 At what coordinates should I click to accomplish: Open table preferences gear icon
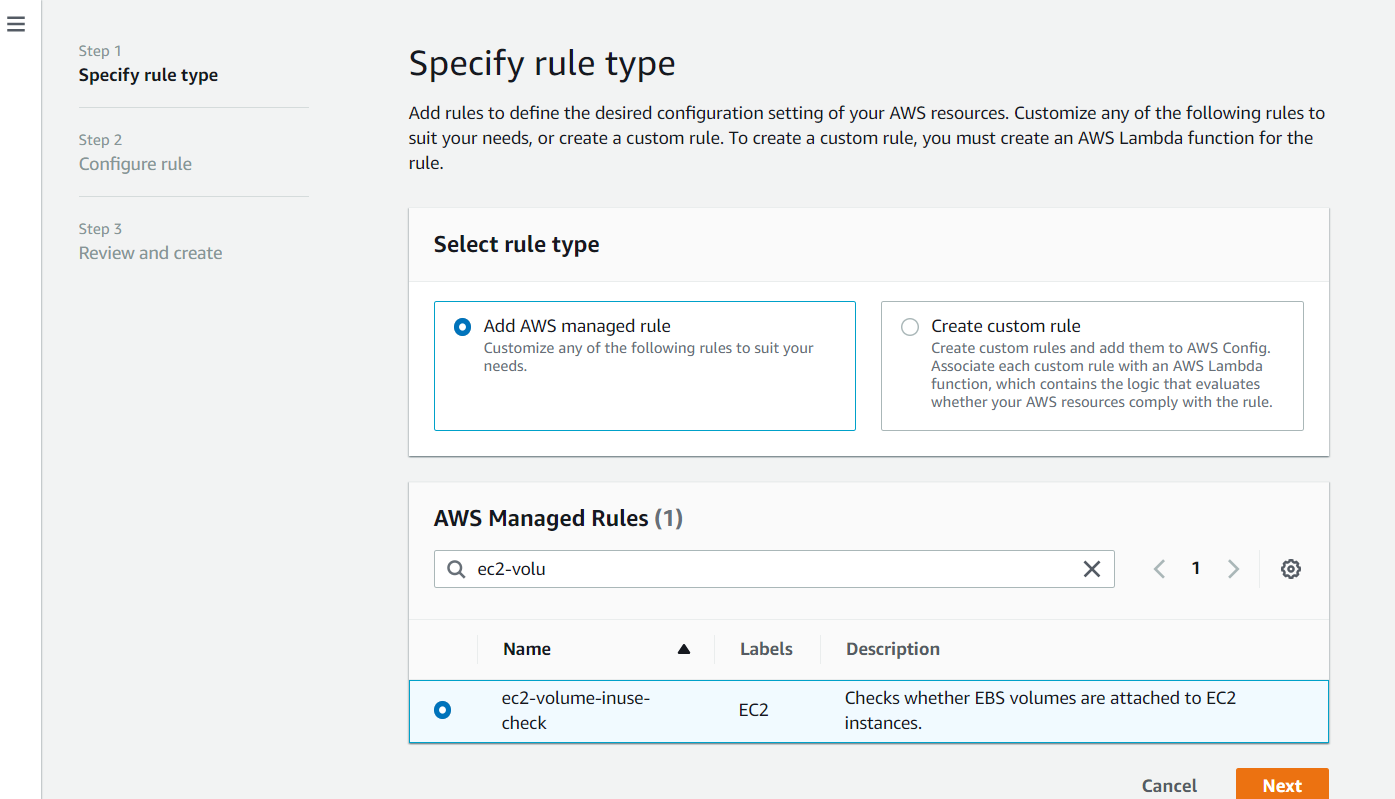click(x=1291, y=569)
